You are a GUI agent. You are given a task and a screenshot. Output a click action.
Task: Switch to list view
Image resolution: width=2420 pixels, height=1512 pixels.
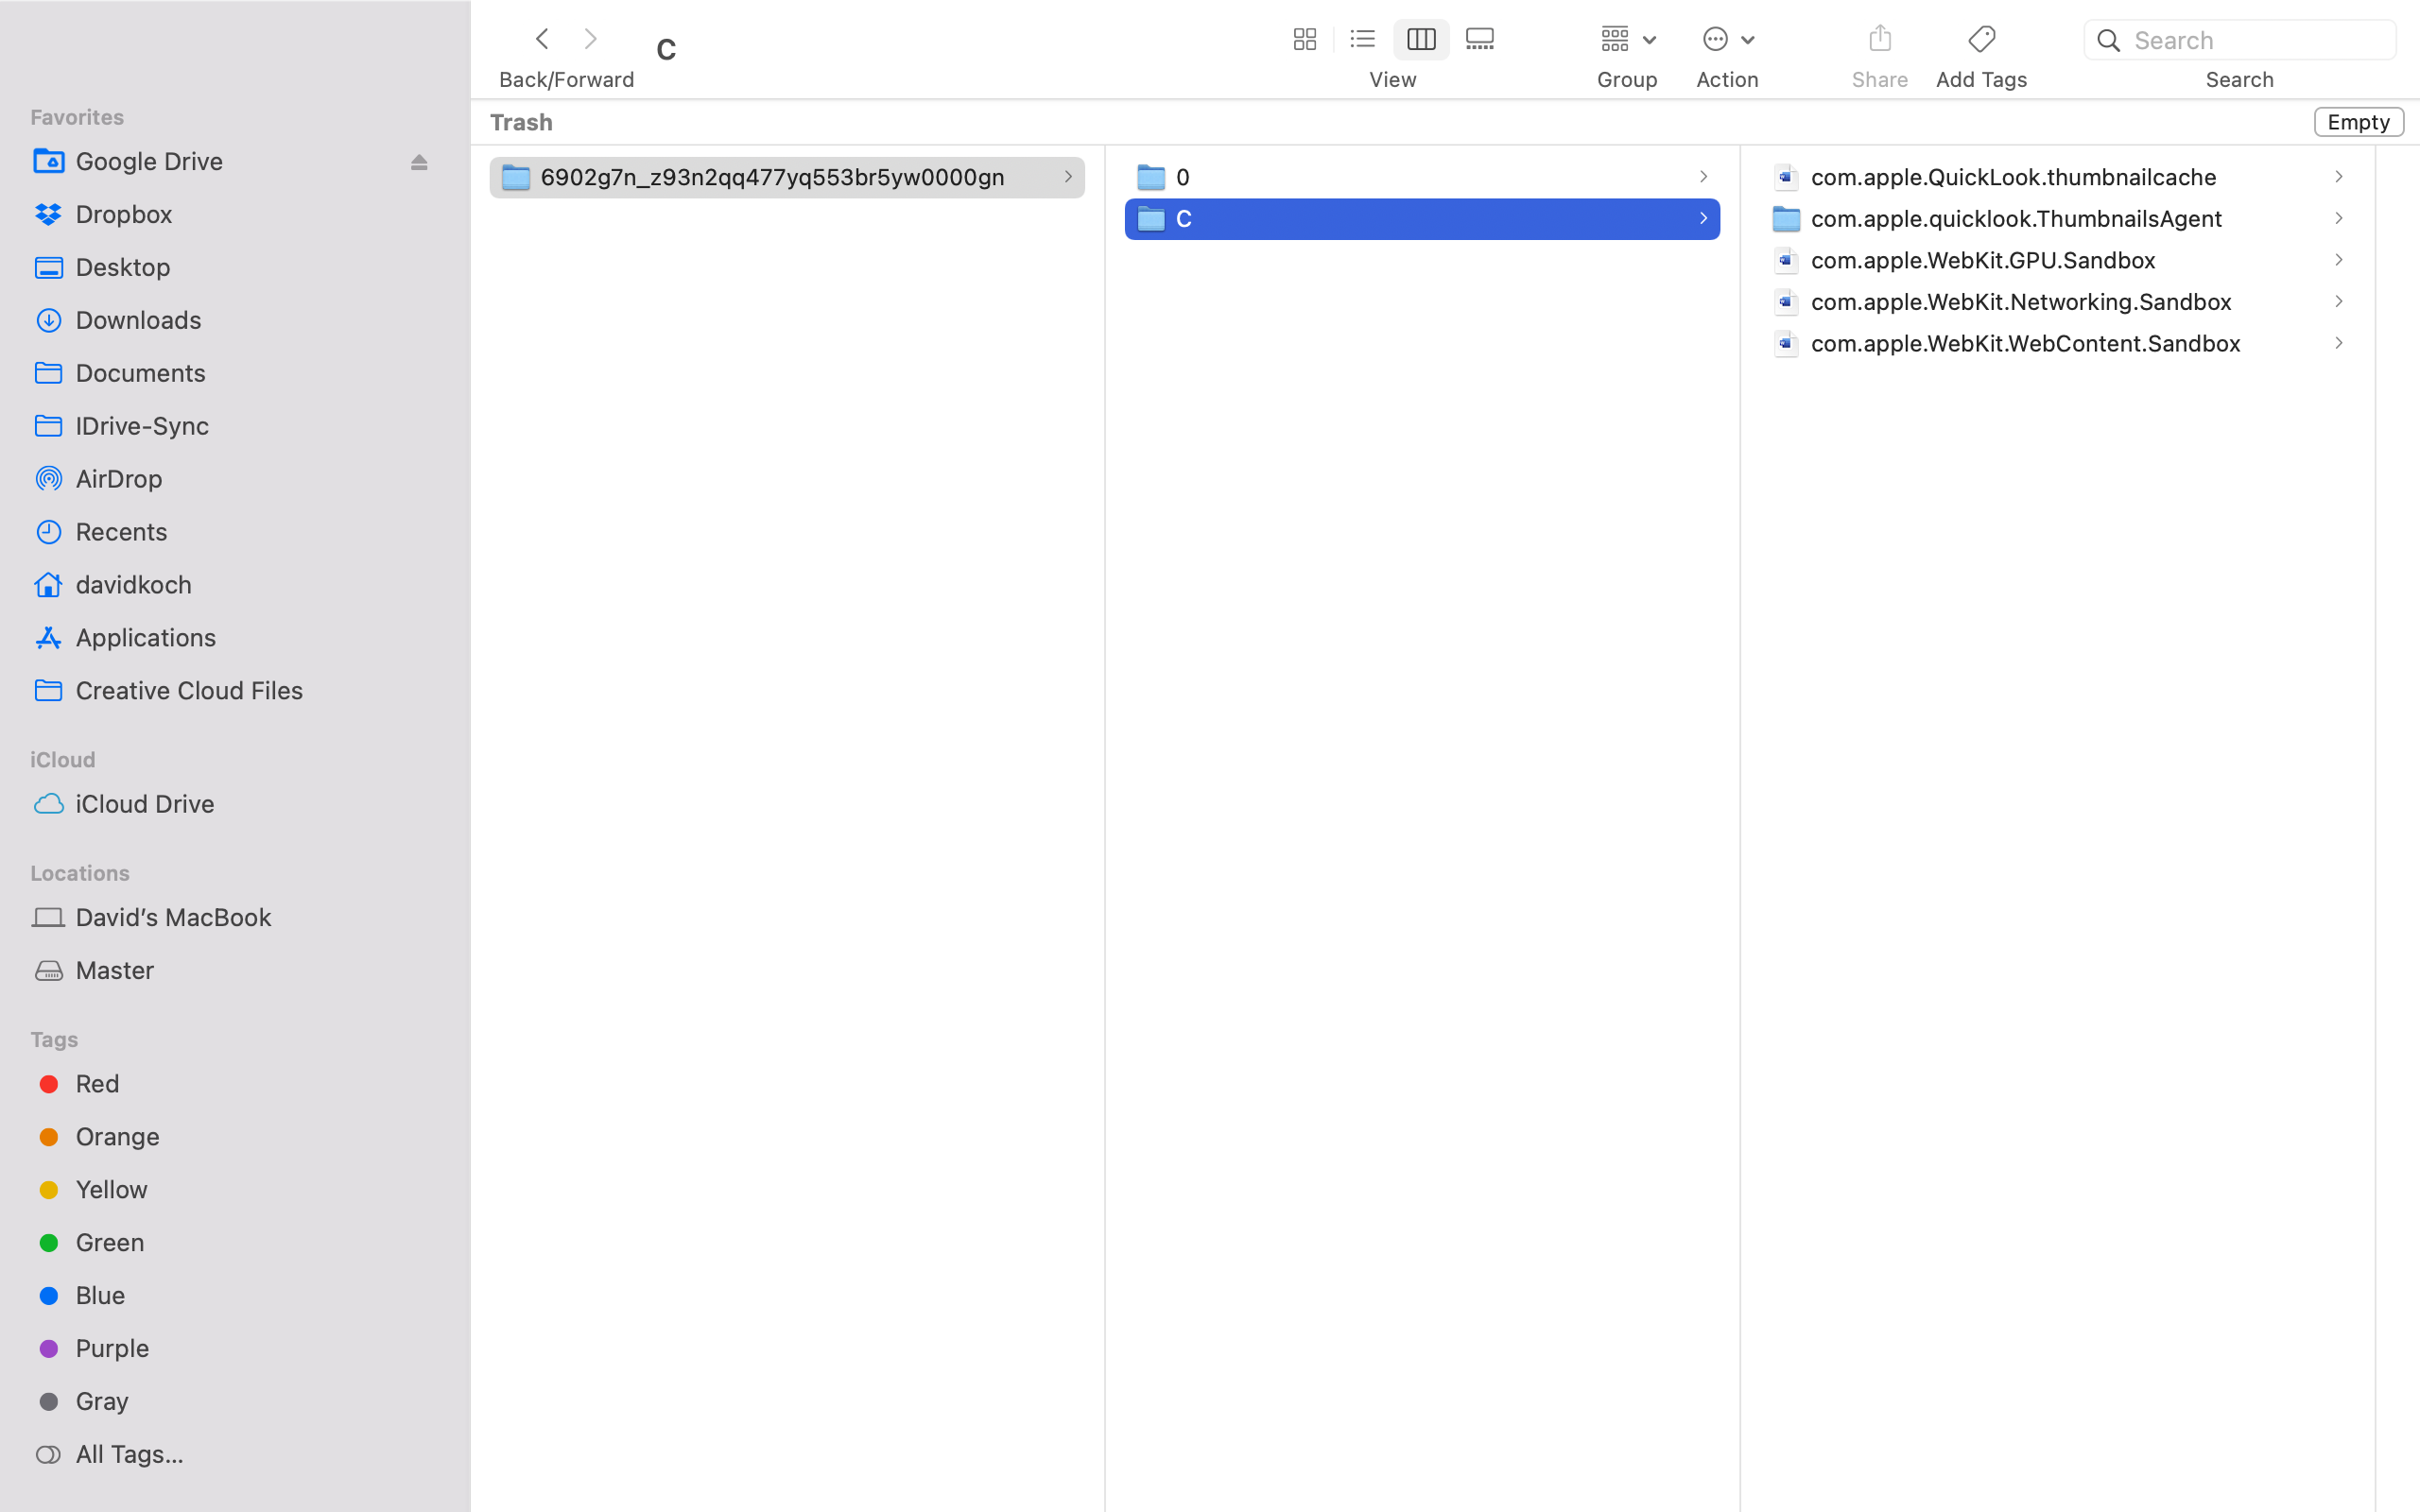(x=1362, y=39)
